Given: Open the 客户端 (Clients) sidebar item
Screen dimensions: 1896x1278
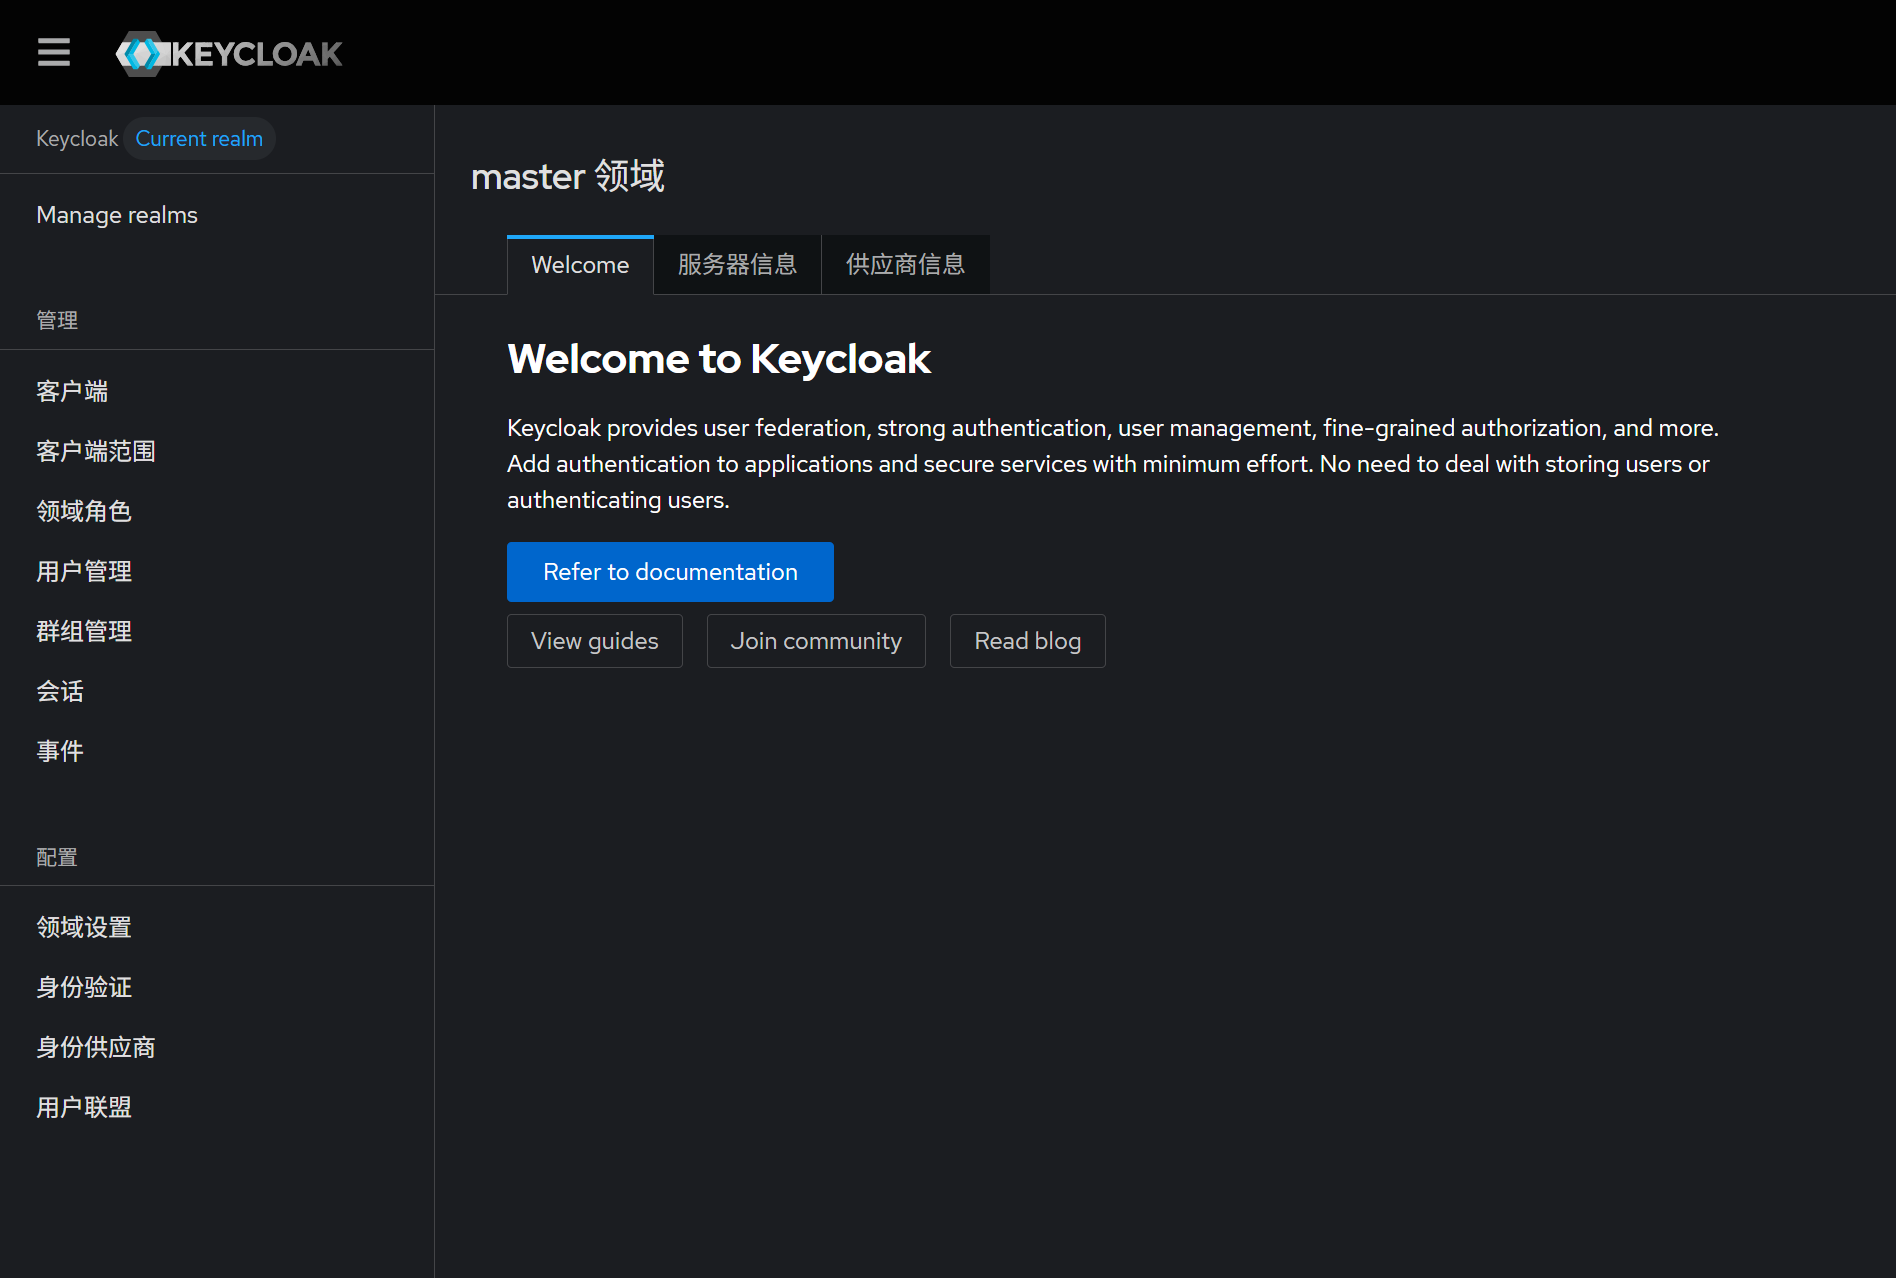Looking at the screenshot, I should click(72, 391).
